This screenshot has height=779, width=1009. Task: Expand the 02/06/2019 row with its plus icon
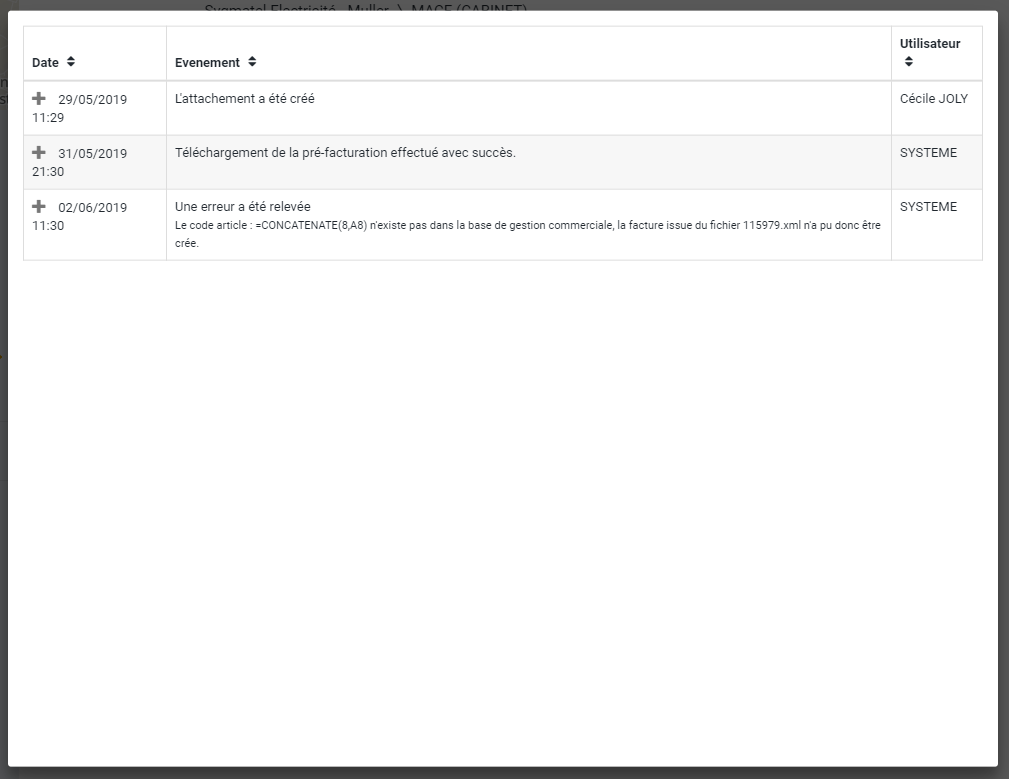[39, 206]
